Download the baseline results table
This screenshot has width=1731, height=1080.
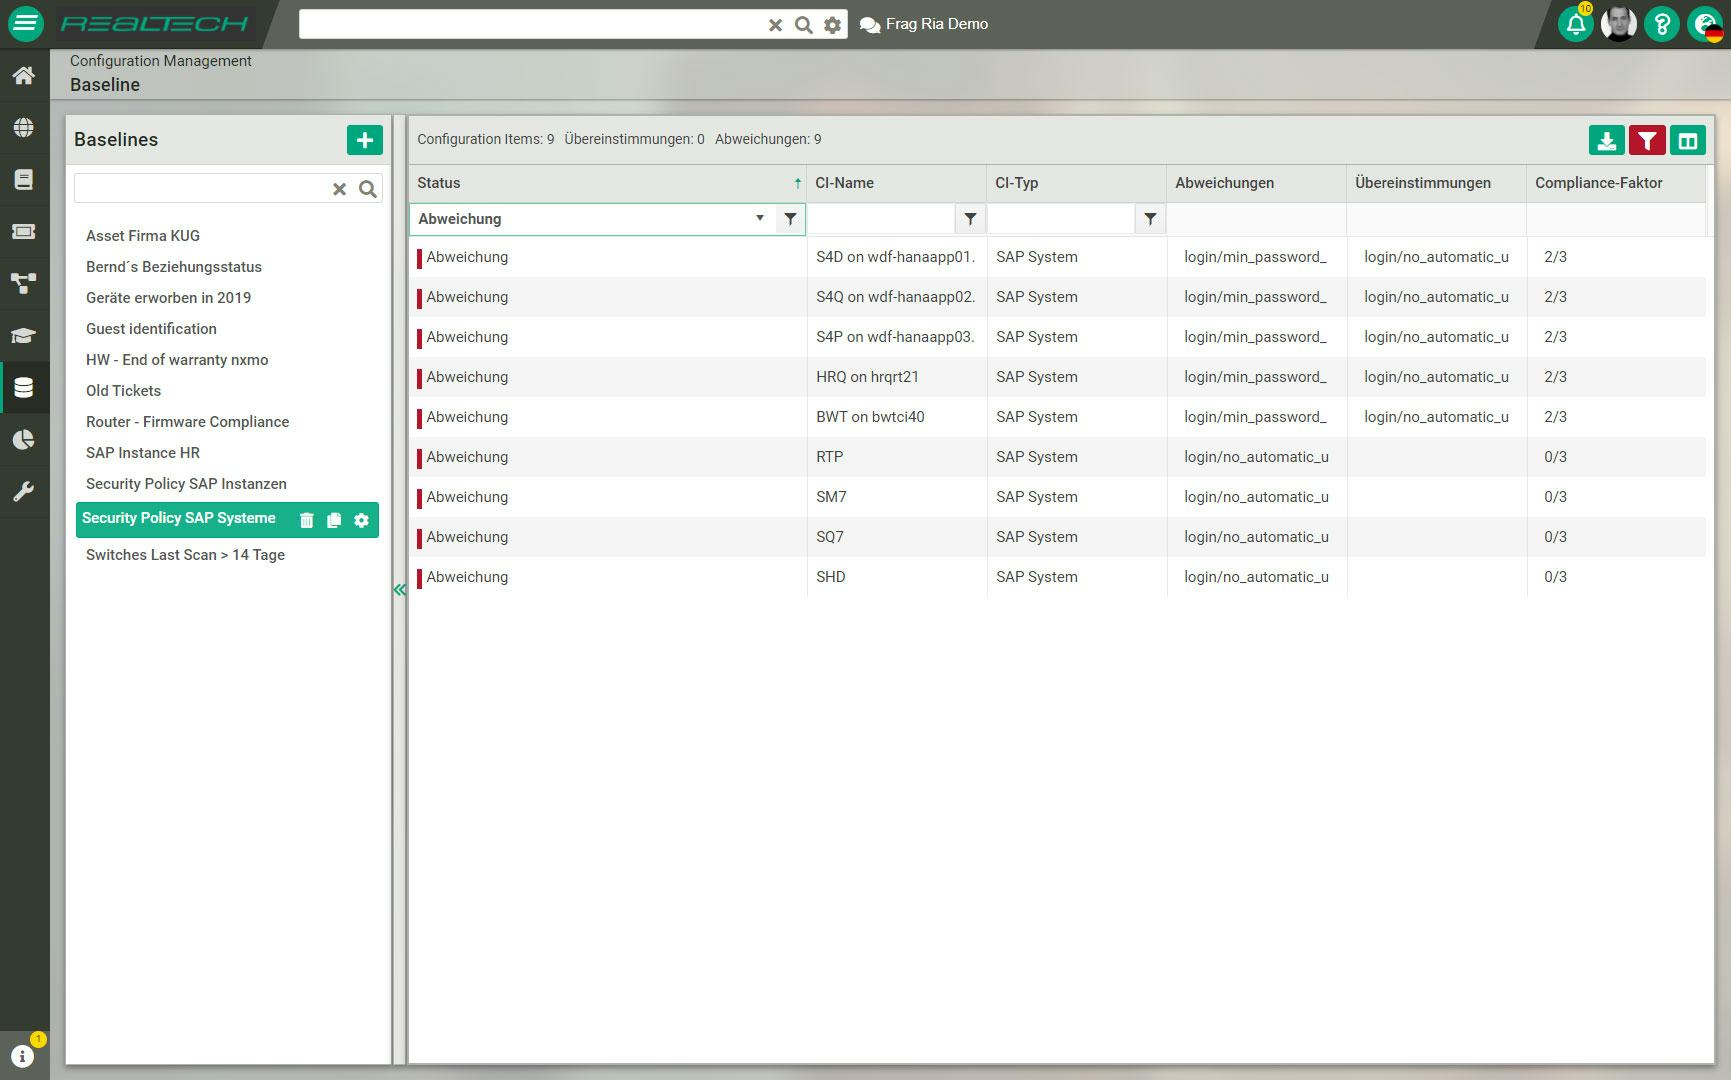1606,141
